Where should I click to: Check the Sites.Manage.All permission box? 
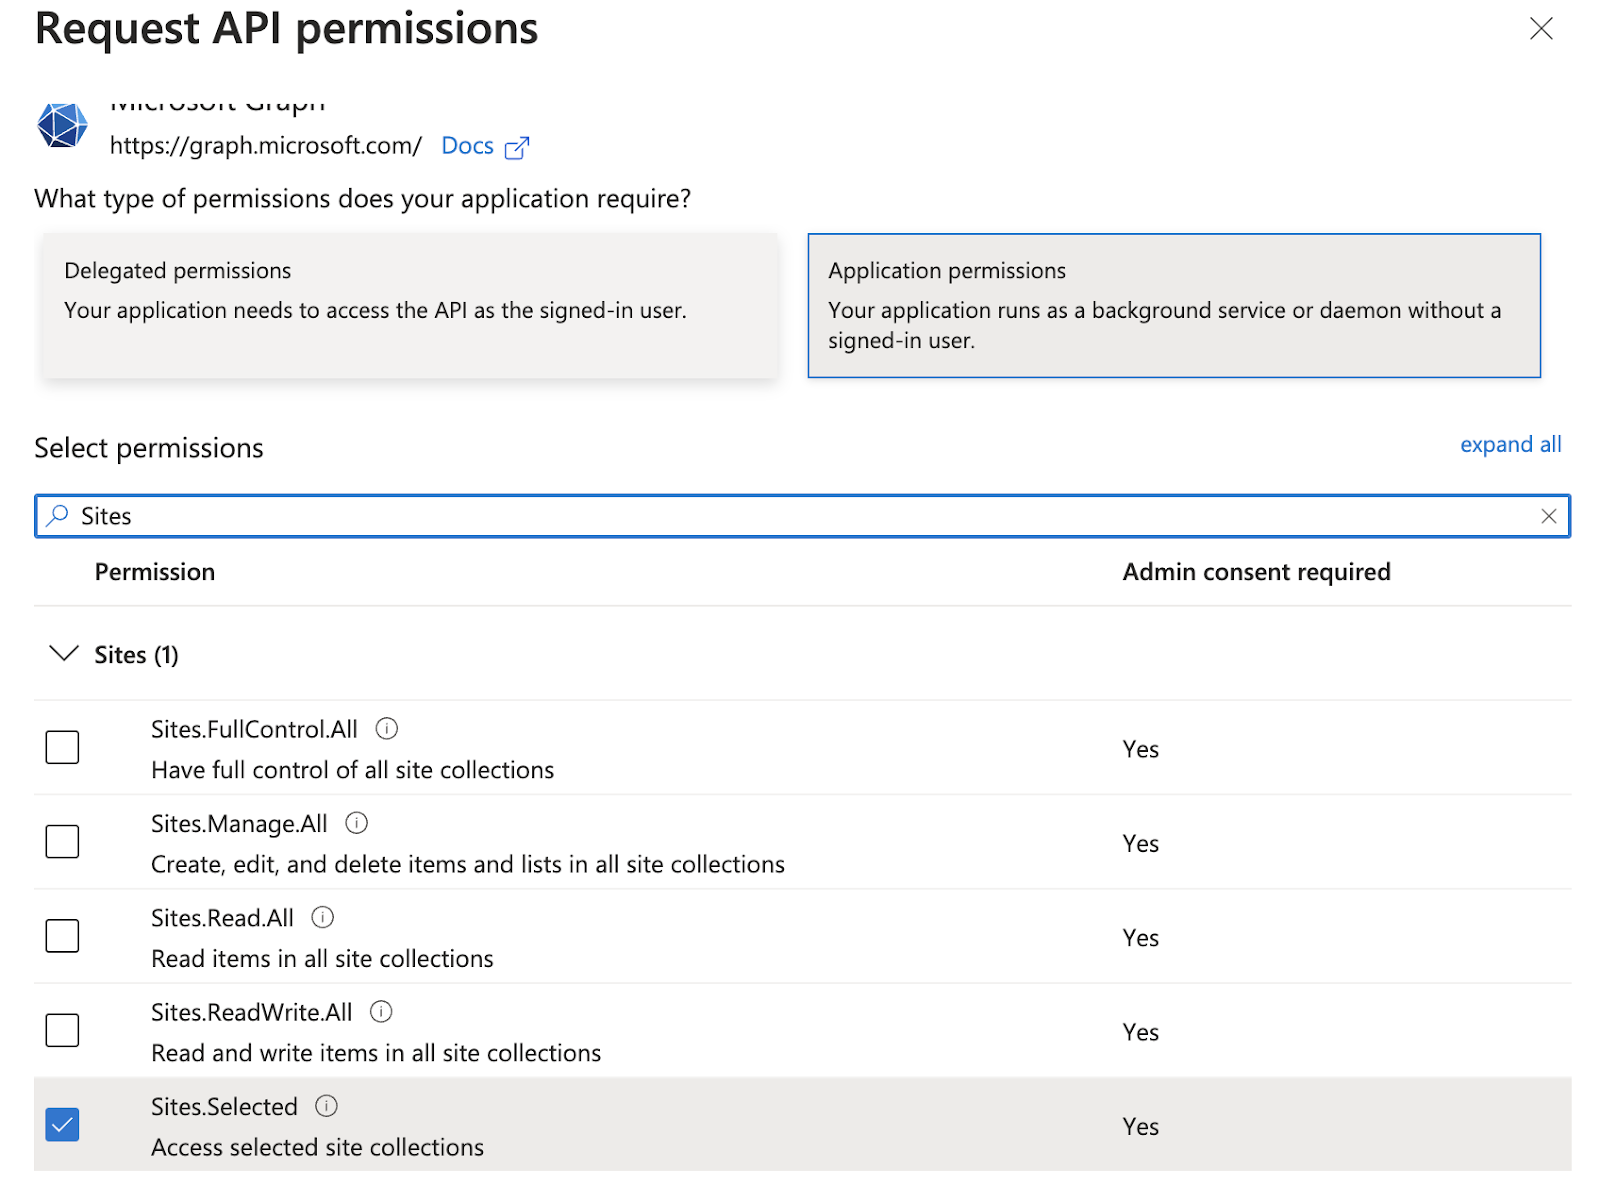coord(62,841)
